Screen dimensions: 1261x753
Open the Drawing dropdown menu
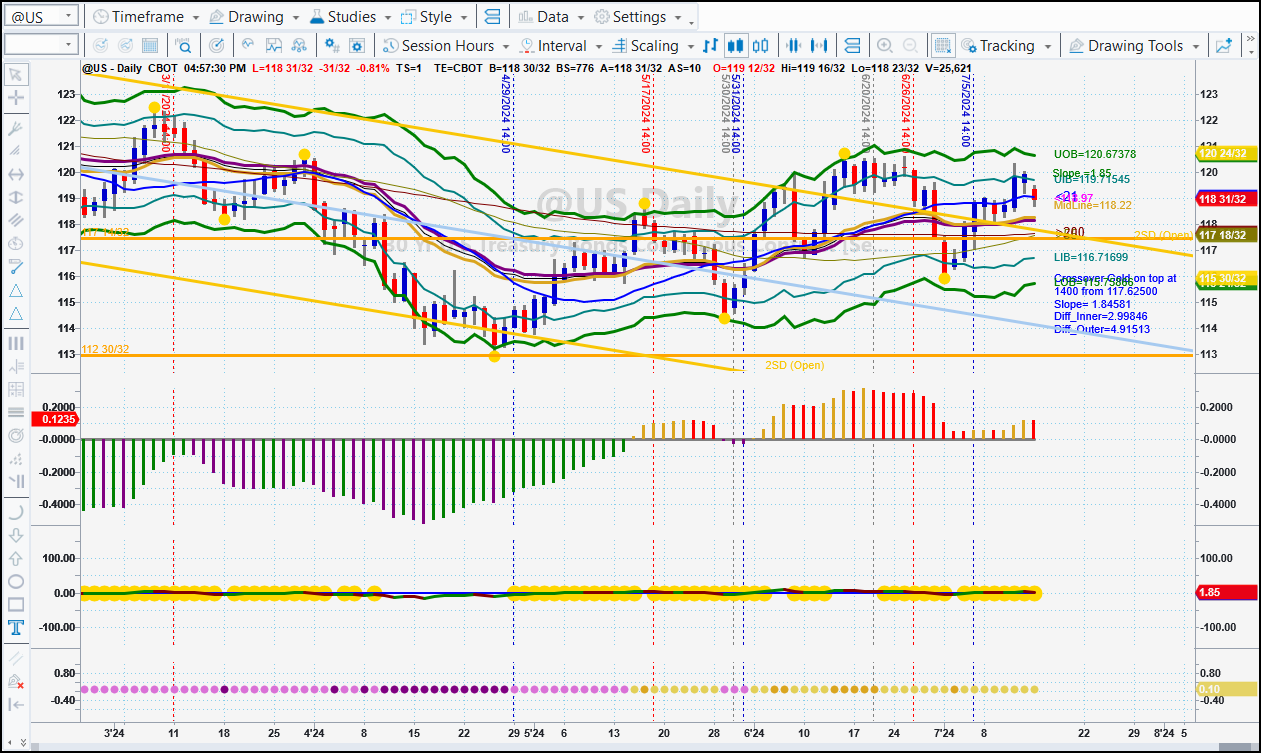pyautogui.click(x=254, y=17)
